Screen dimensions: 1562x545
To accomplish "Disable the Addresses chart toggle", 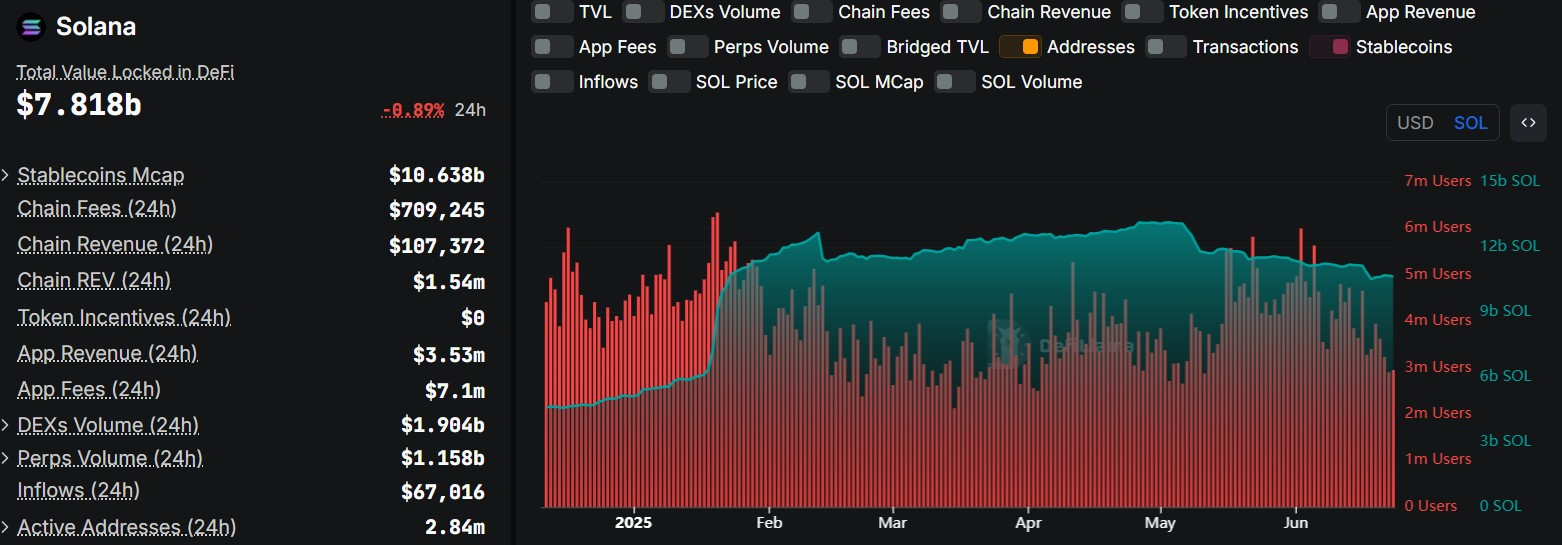I will 1020,47.
